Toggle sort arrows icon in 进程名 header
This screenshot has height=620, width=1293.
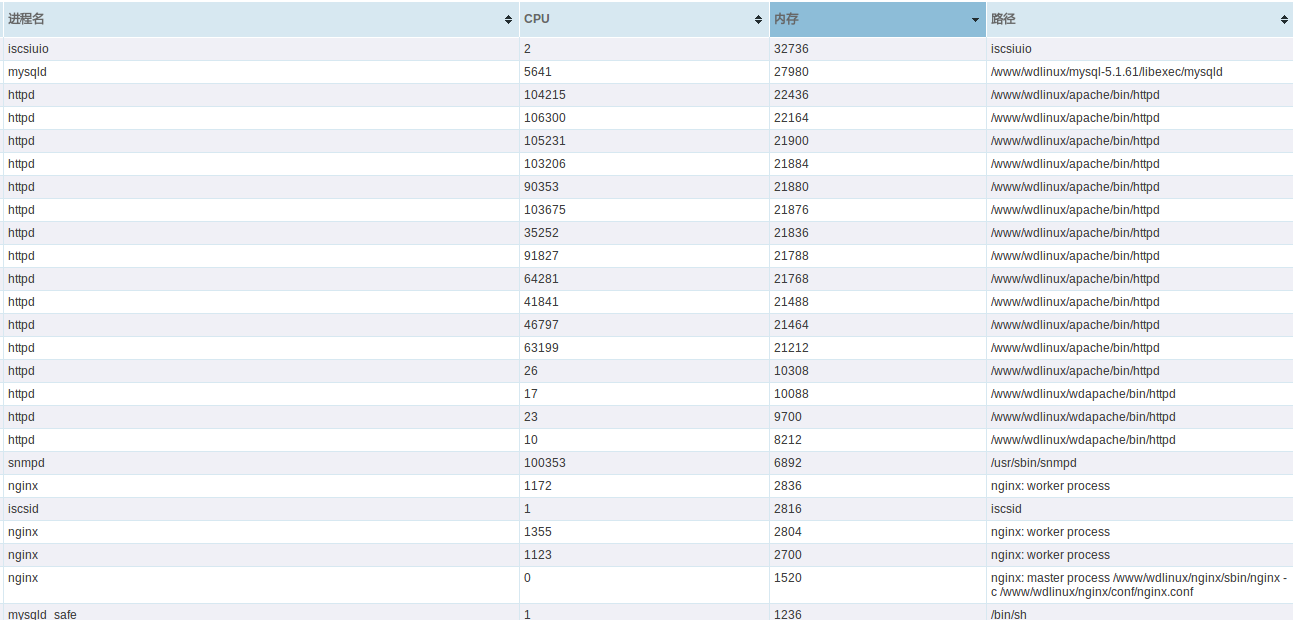click(x=509, y=20)
